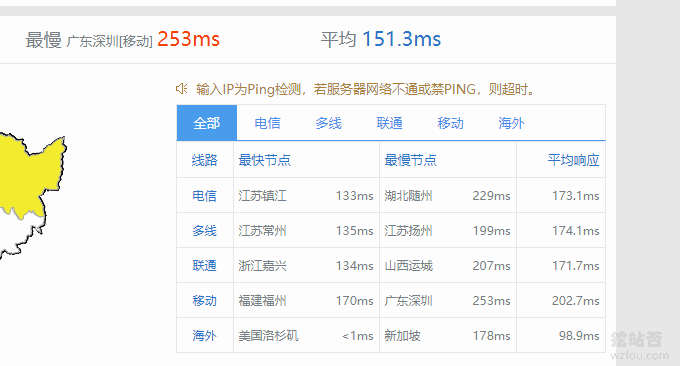Click the 98.9ms average value

pos(579,336)
